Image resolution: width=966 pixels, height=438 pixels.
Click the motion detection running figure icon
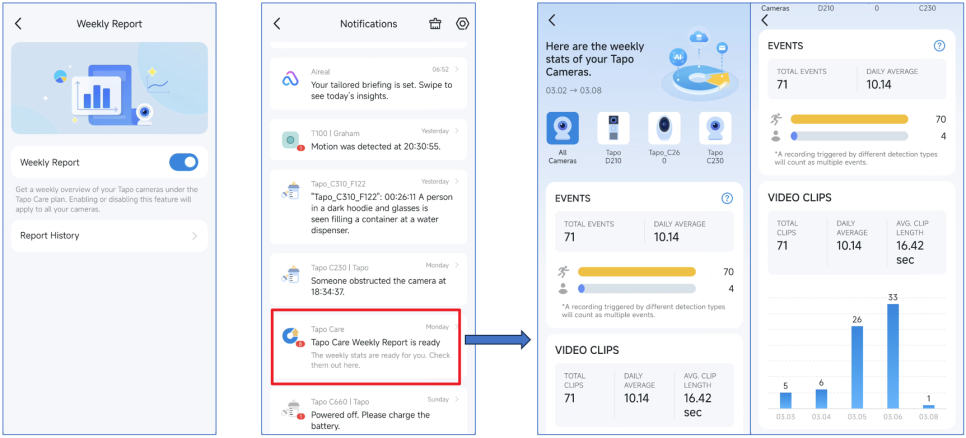[562, 272]
